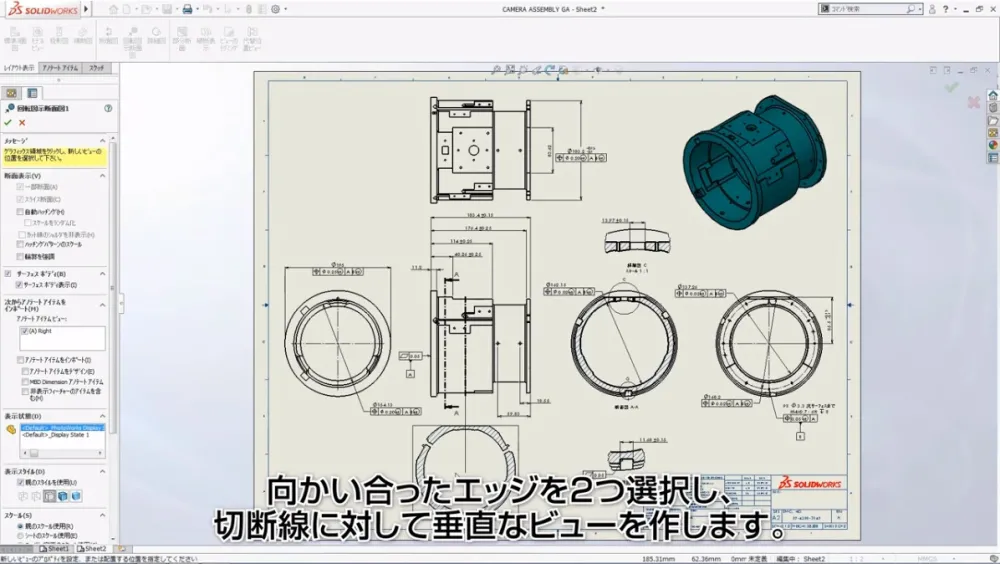Toggle the 親のスタイルを使用 checkbox
This screenshot has height=564, width=1000.
pos(20,482)
